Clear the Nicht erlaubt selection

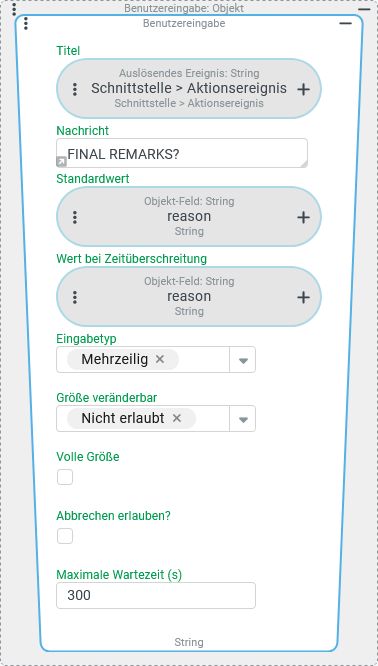point(177,418)
